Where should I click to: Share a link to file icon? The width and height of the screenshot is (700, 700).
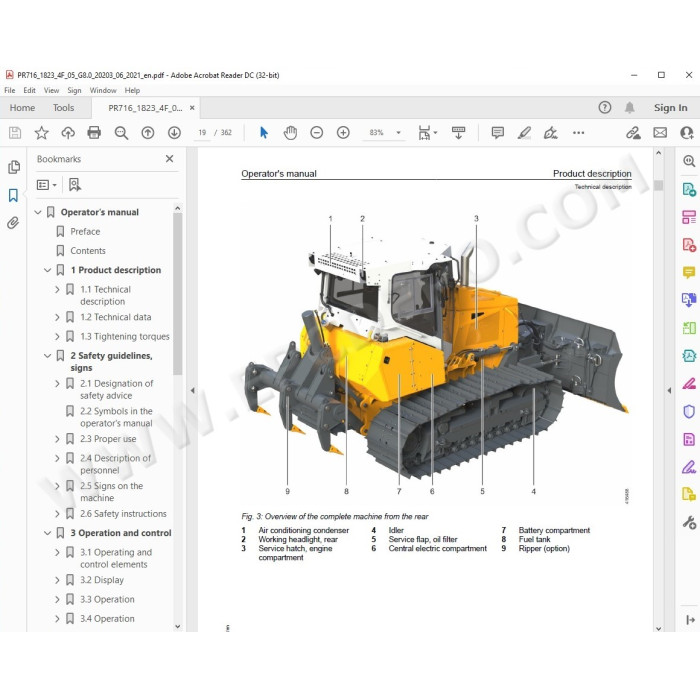[633, 133]
